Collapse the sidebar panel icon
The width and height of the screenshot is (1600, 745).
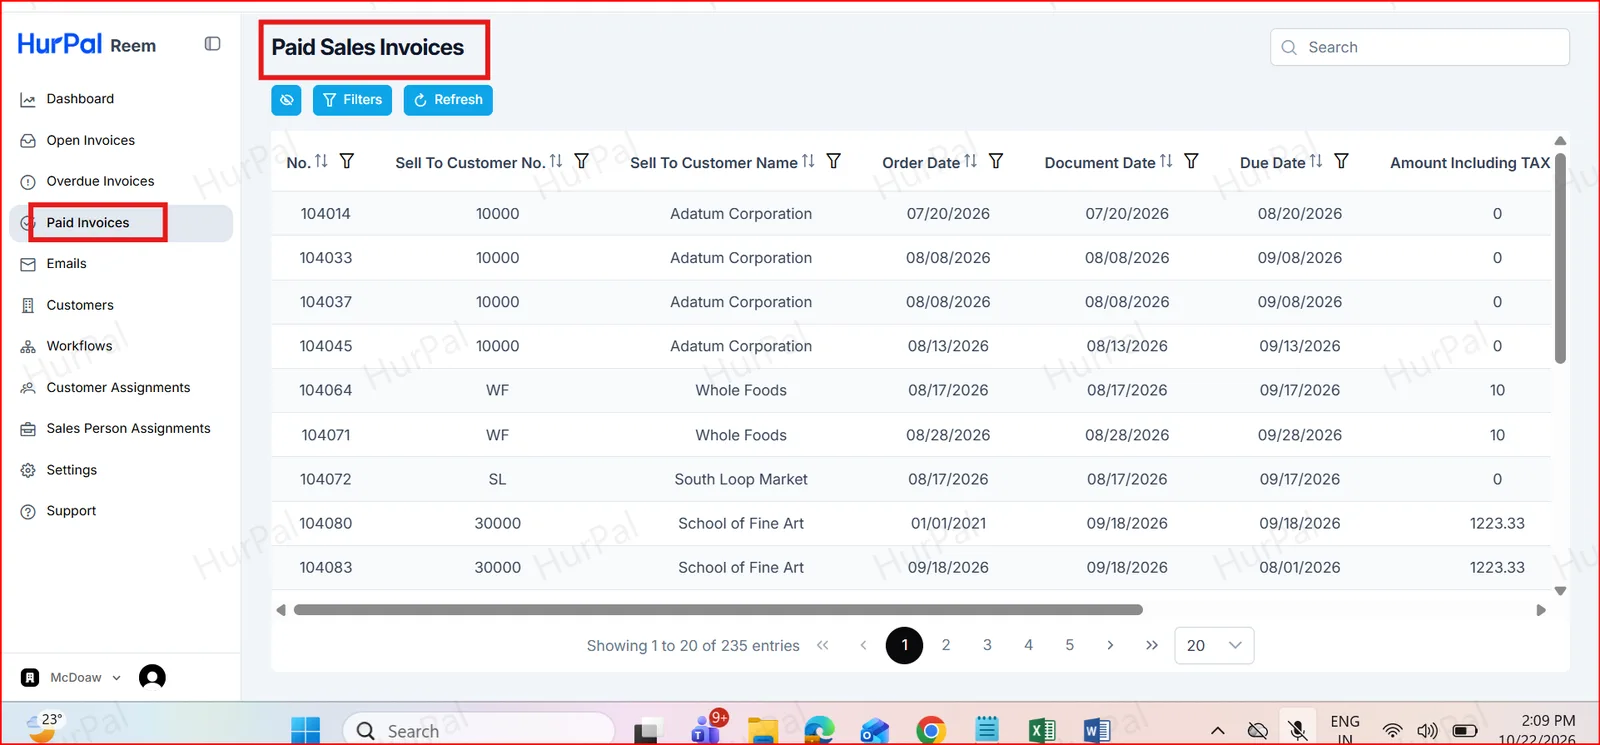[212, 44]
